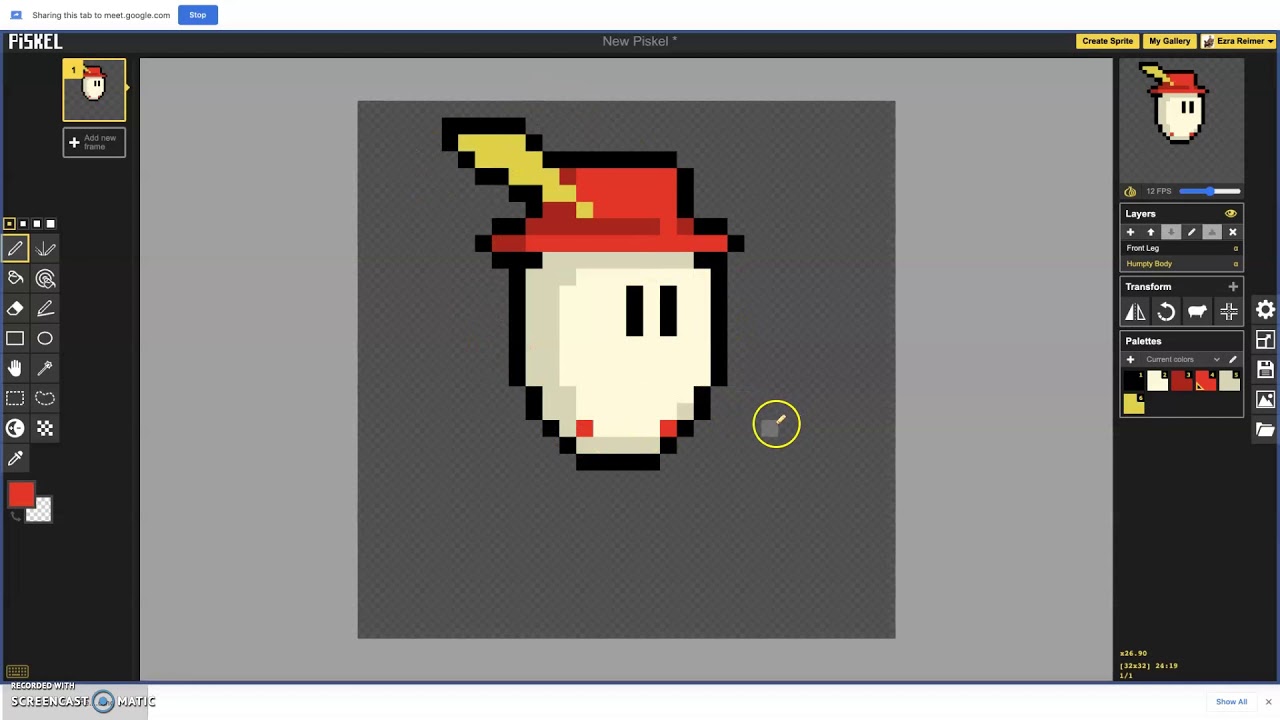1280x720 pixels.
Task: Edit current palette pencil icon
Action: point(1232,360)
